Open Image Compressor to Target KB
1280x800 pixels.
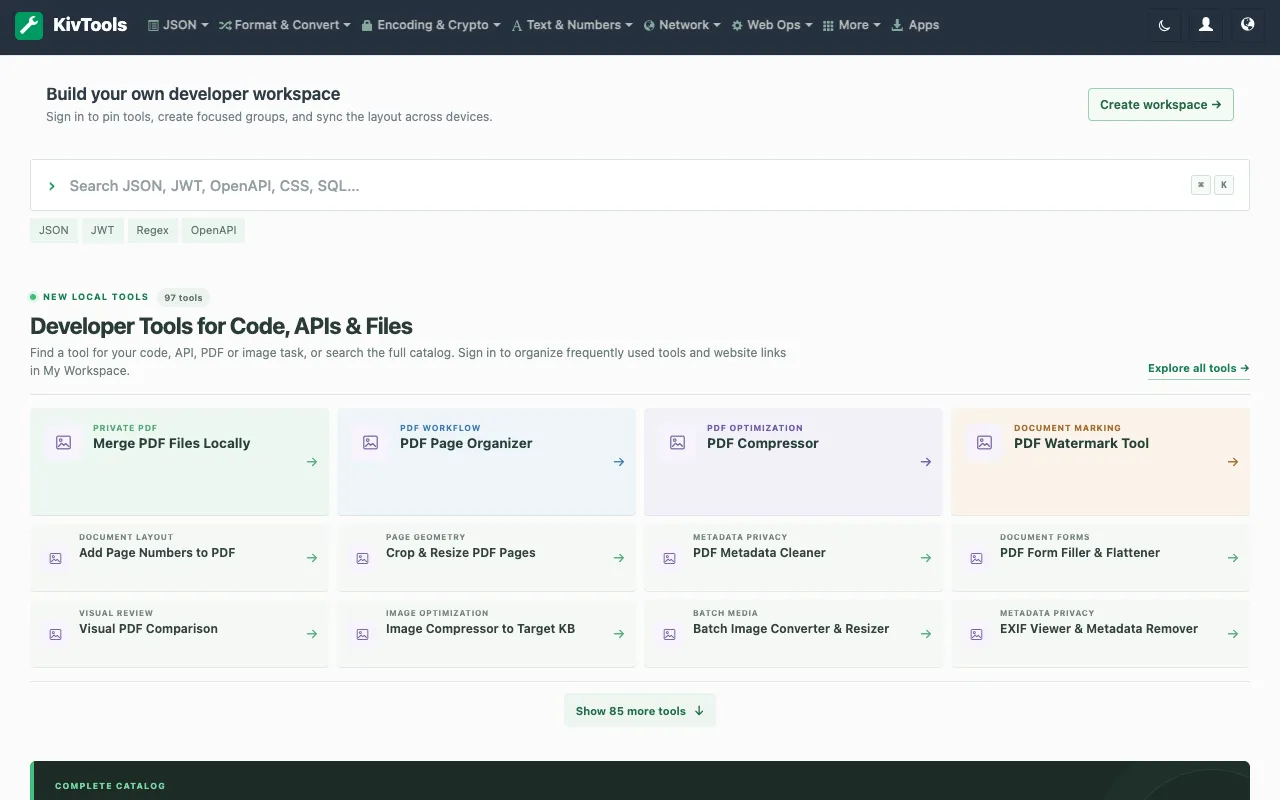486,633
